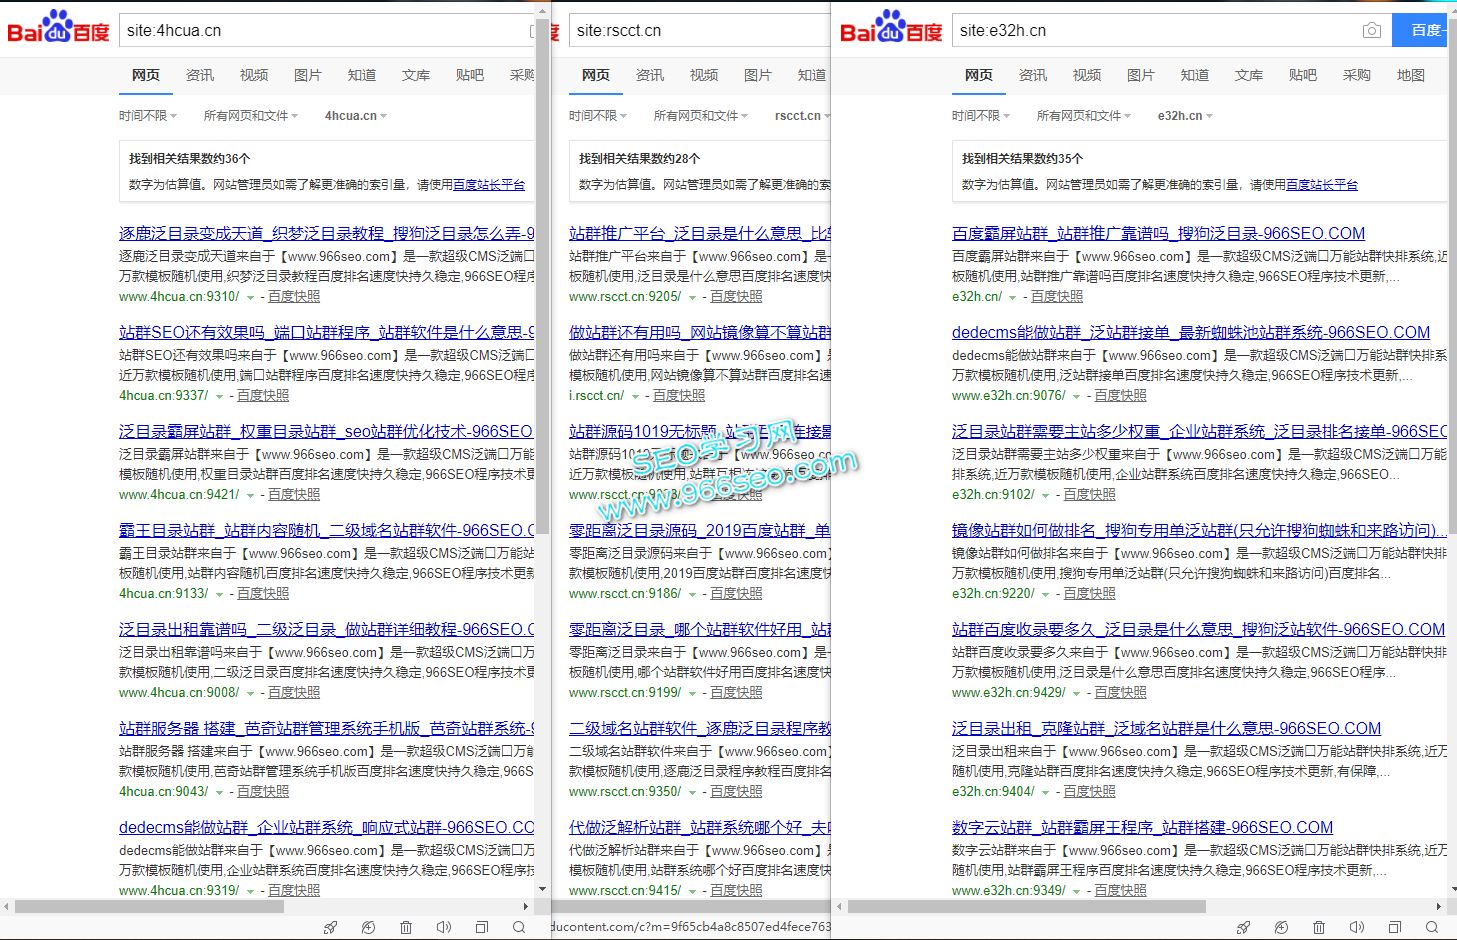Click e32h.cn horizontal scrollbar right arrow
This screenshot has width=1457, height=940.
pyautogui.click(x=1439, y=906)
